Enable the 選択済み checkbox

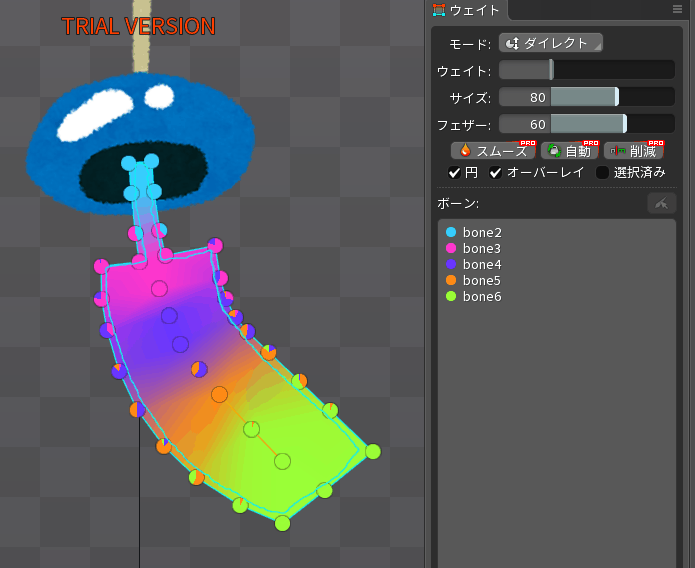click(602, 172)
